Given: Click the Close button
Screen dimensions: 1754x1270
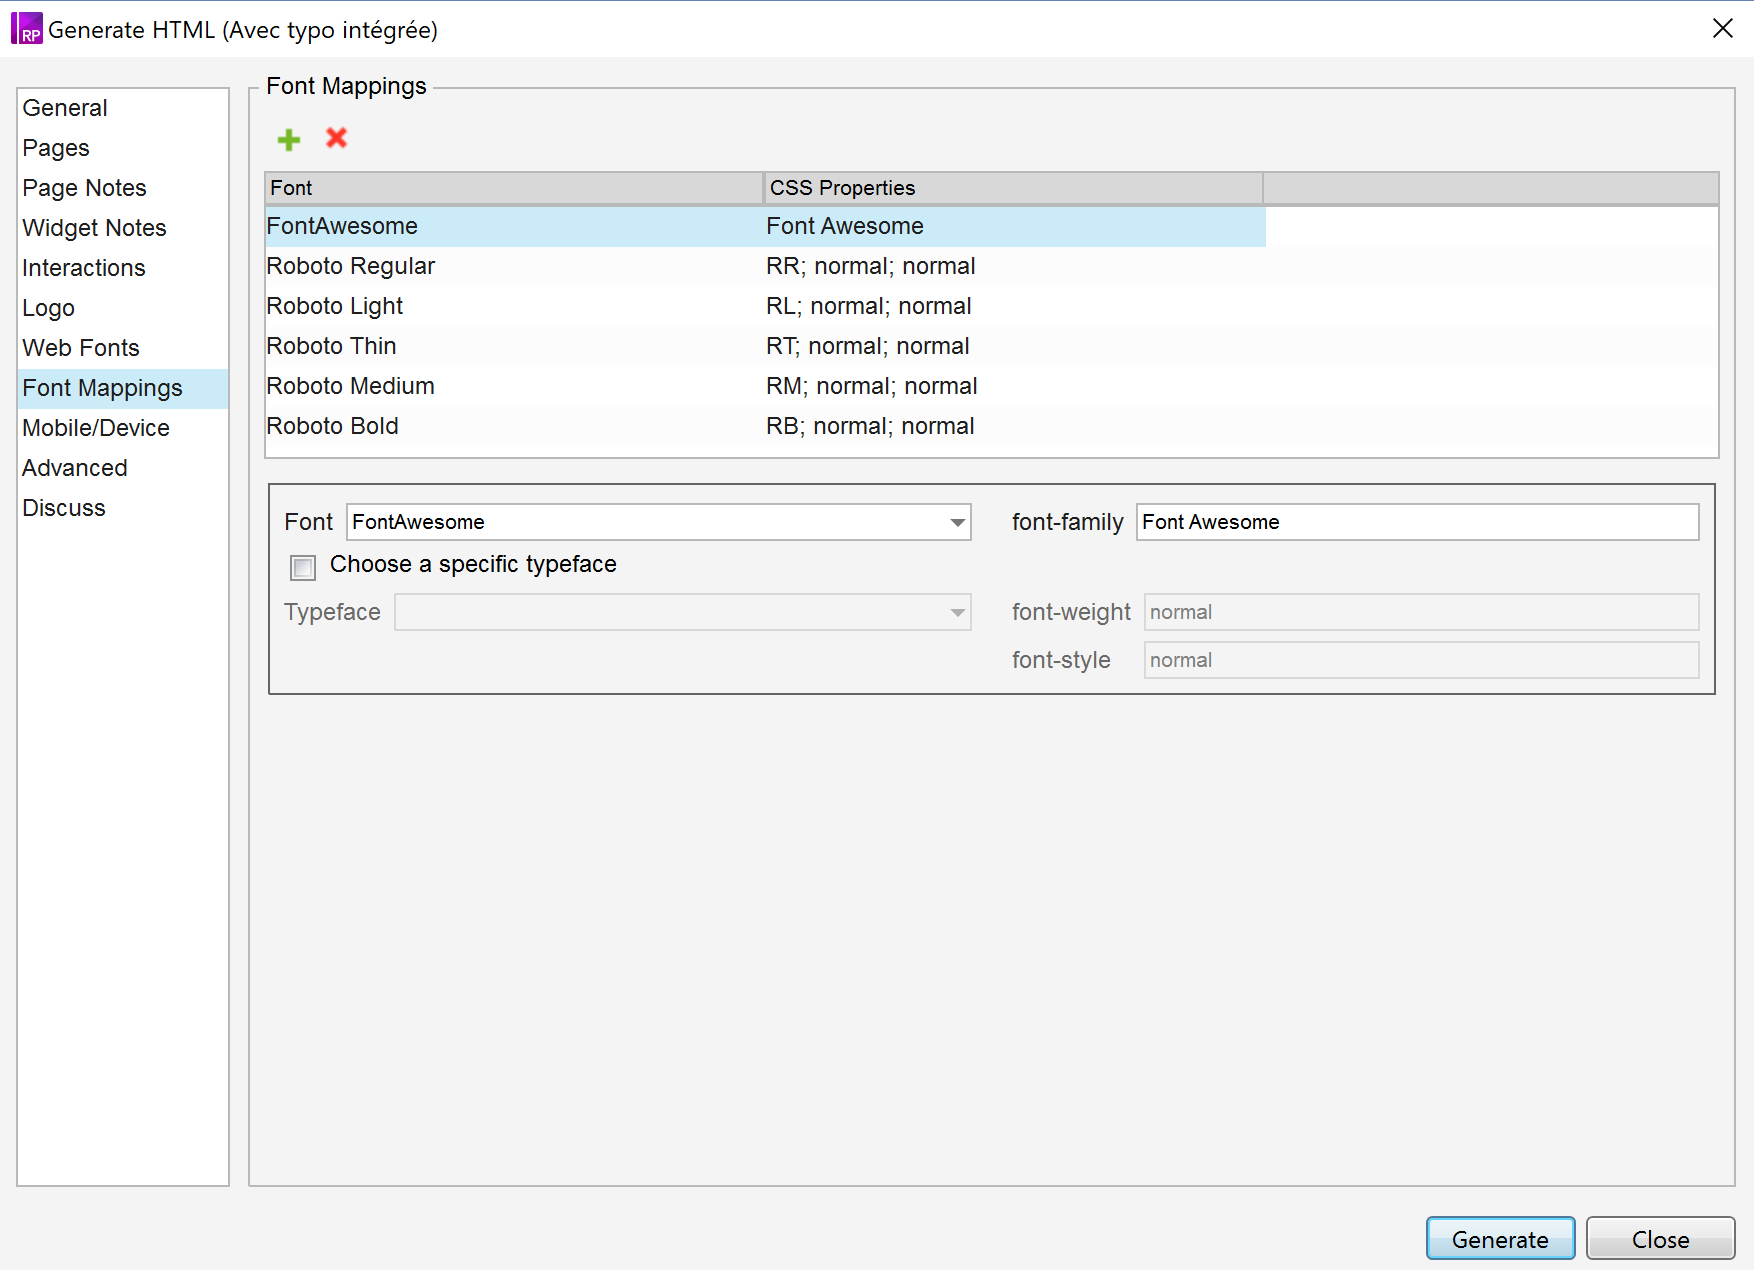Looking at the screenshot, I should (1660, 1238).
